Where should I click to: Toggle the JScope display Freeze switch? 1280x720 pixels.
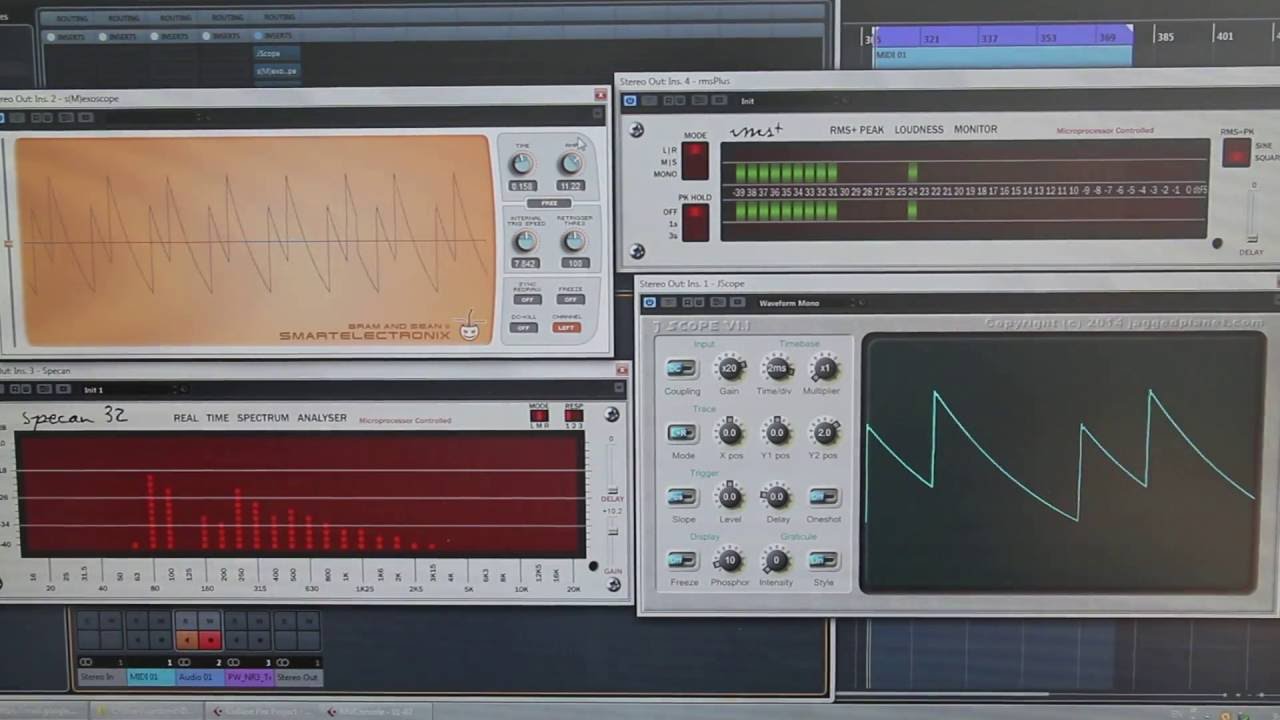tap(682, 560)
